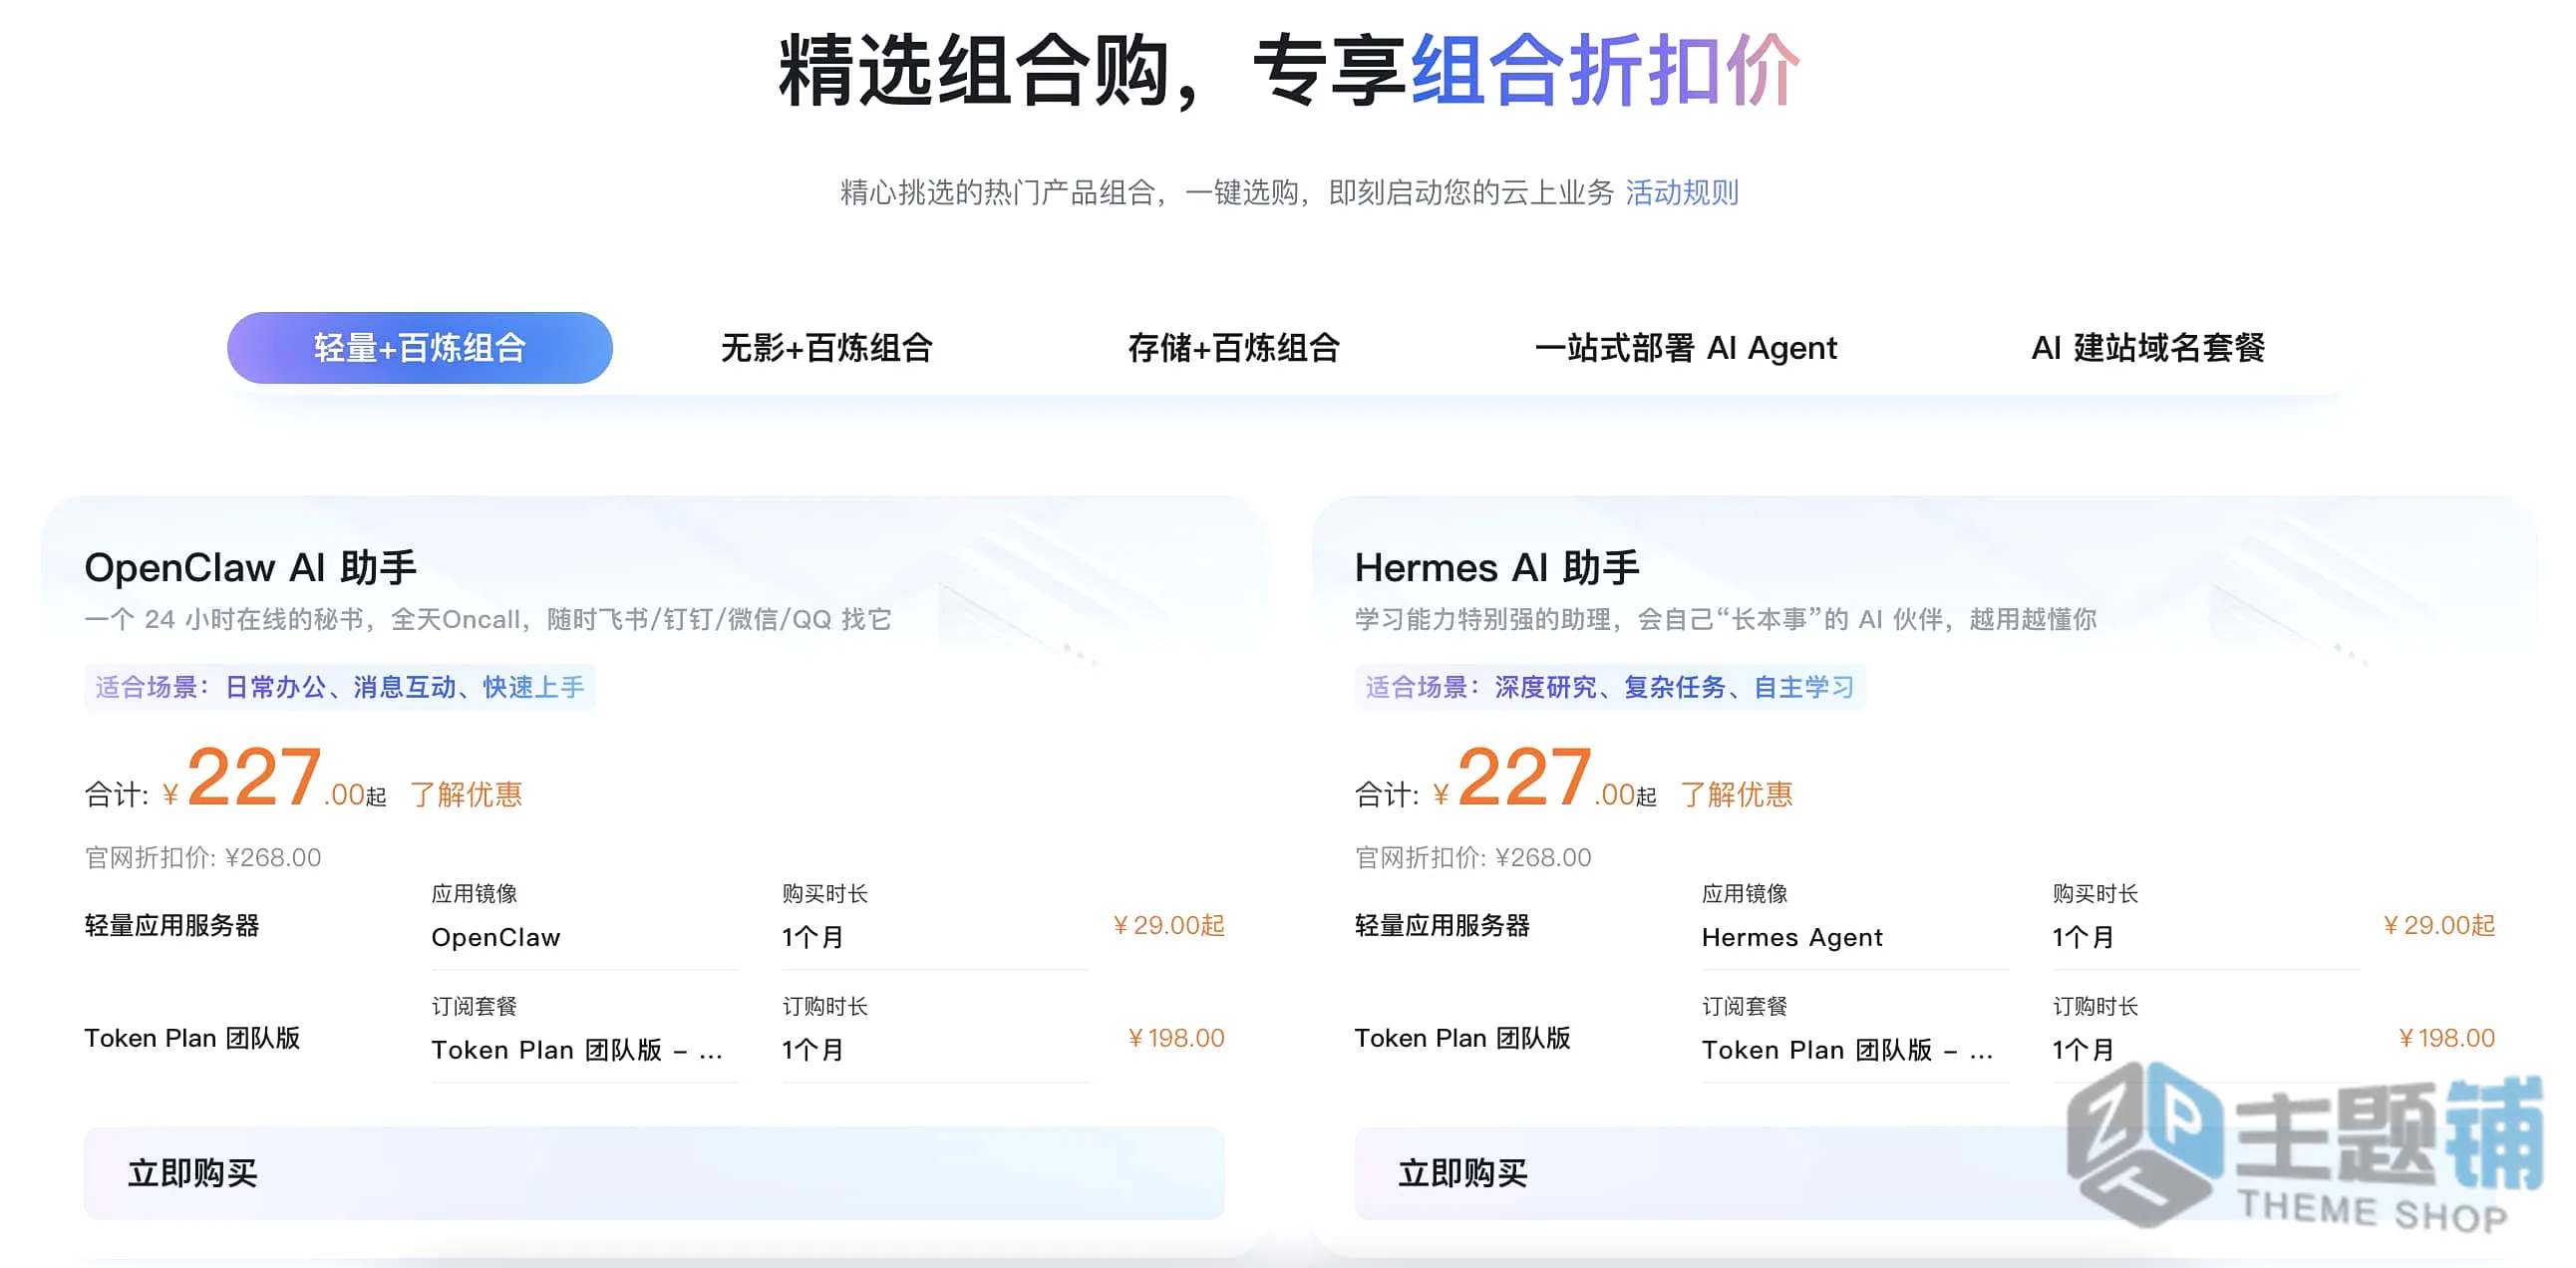Click the OpenClaw AI 助手 title
The height and width of the screenshot is (1268, 2576).
250,567
